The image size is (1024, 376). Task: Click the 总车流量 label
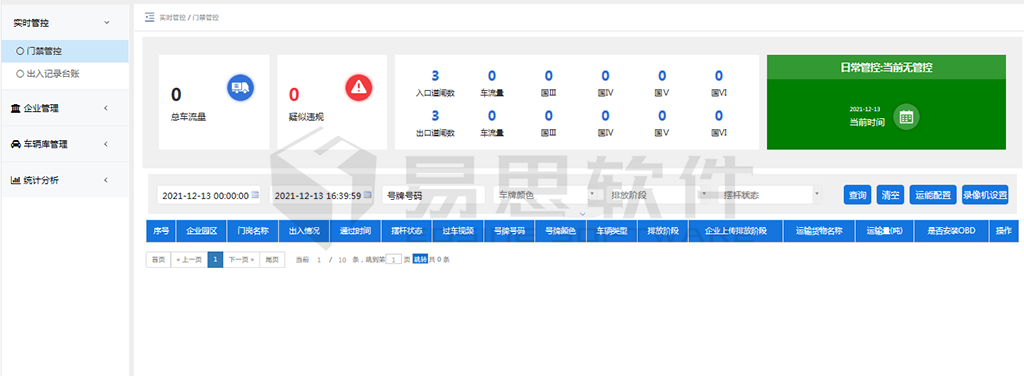189,118
